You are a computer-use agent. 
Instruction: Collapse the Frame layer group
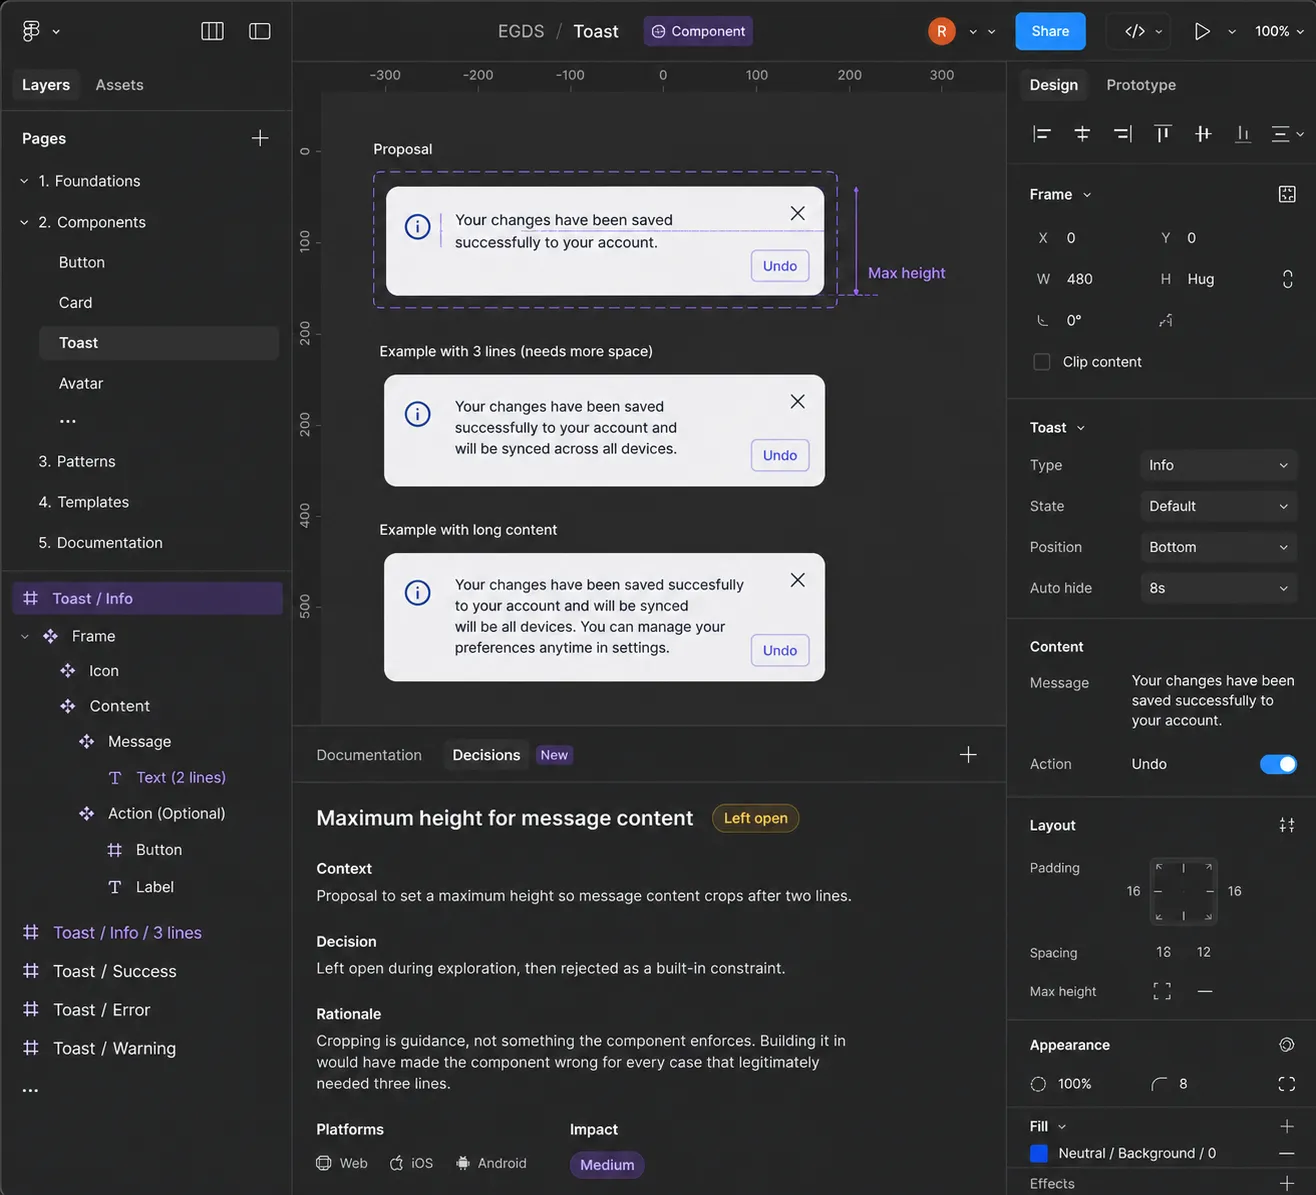[x=25, y=636]
